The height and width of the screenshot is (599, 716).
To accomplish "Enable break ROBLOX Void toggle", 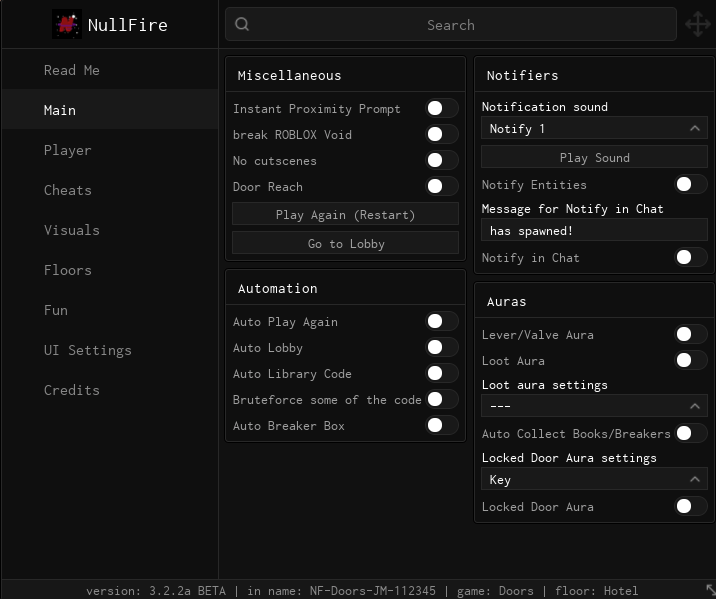I will click(x=442, y=134).
